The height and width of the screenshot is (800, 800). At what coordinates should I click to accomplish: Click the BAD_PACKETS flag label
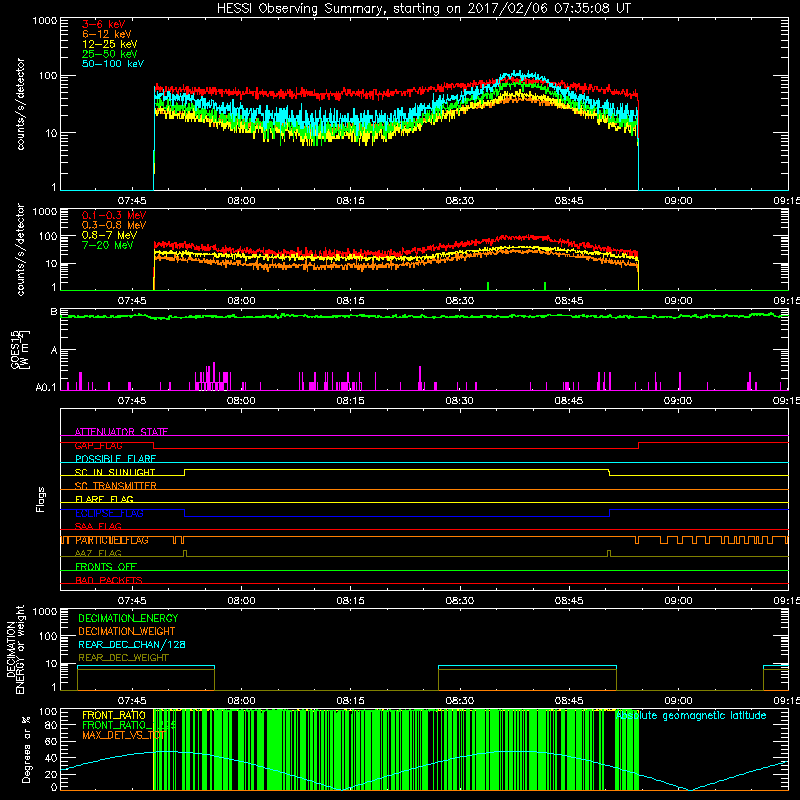(x=109, y=580)
